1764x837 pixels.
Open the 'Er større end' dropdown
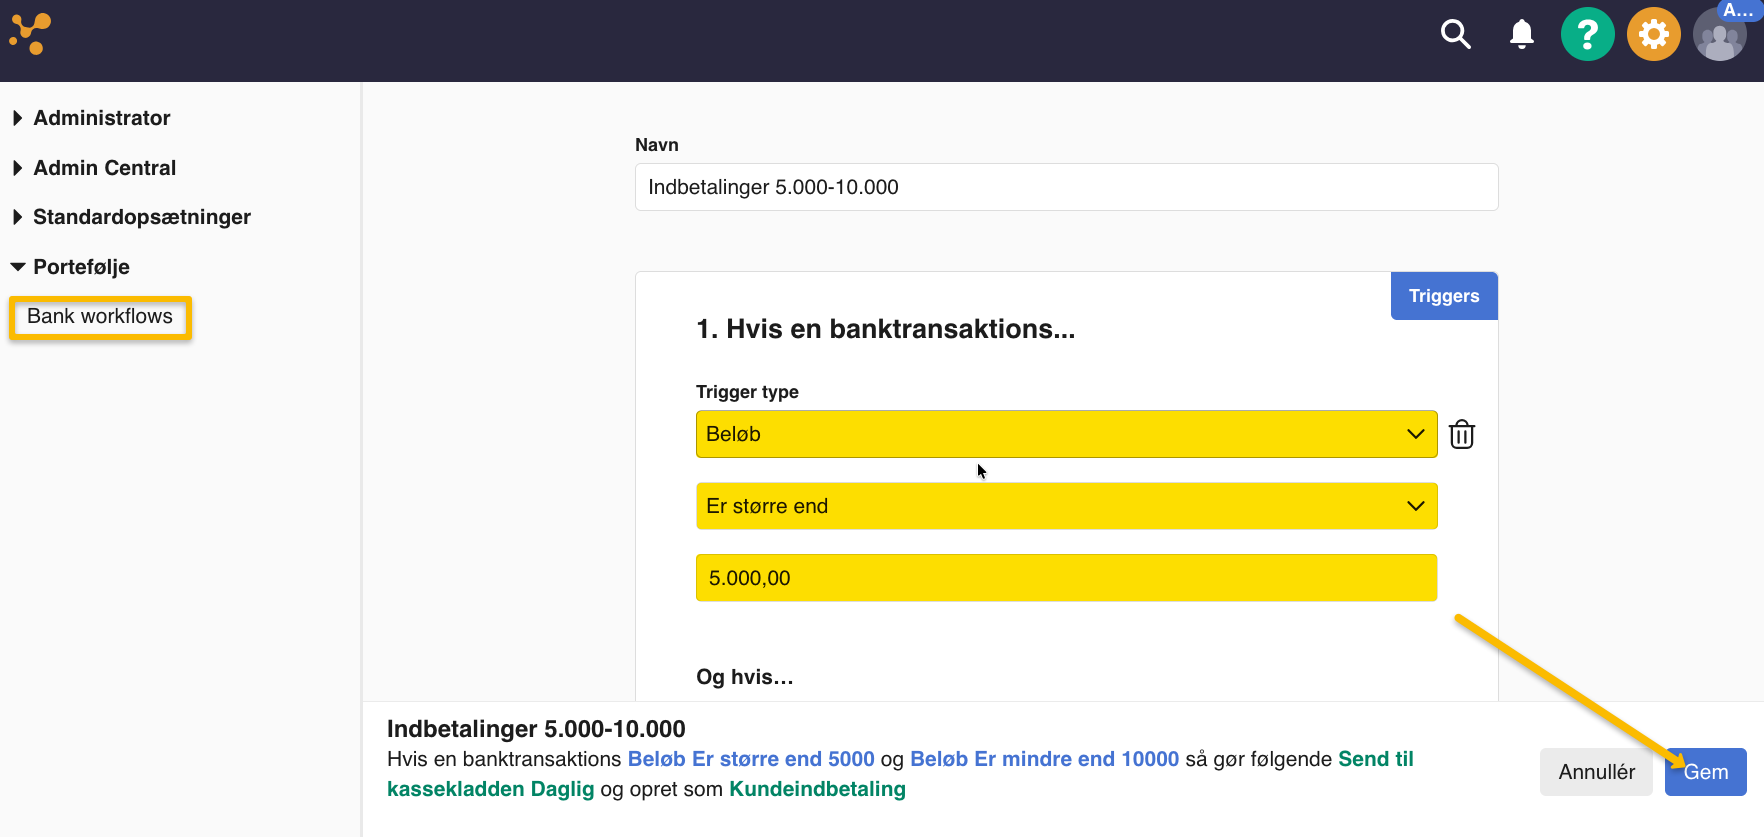tap(1066, 506)
